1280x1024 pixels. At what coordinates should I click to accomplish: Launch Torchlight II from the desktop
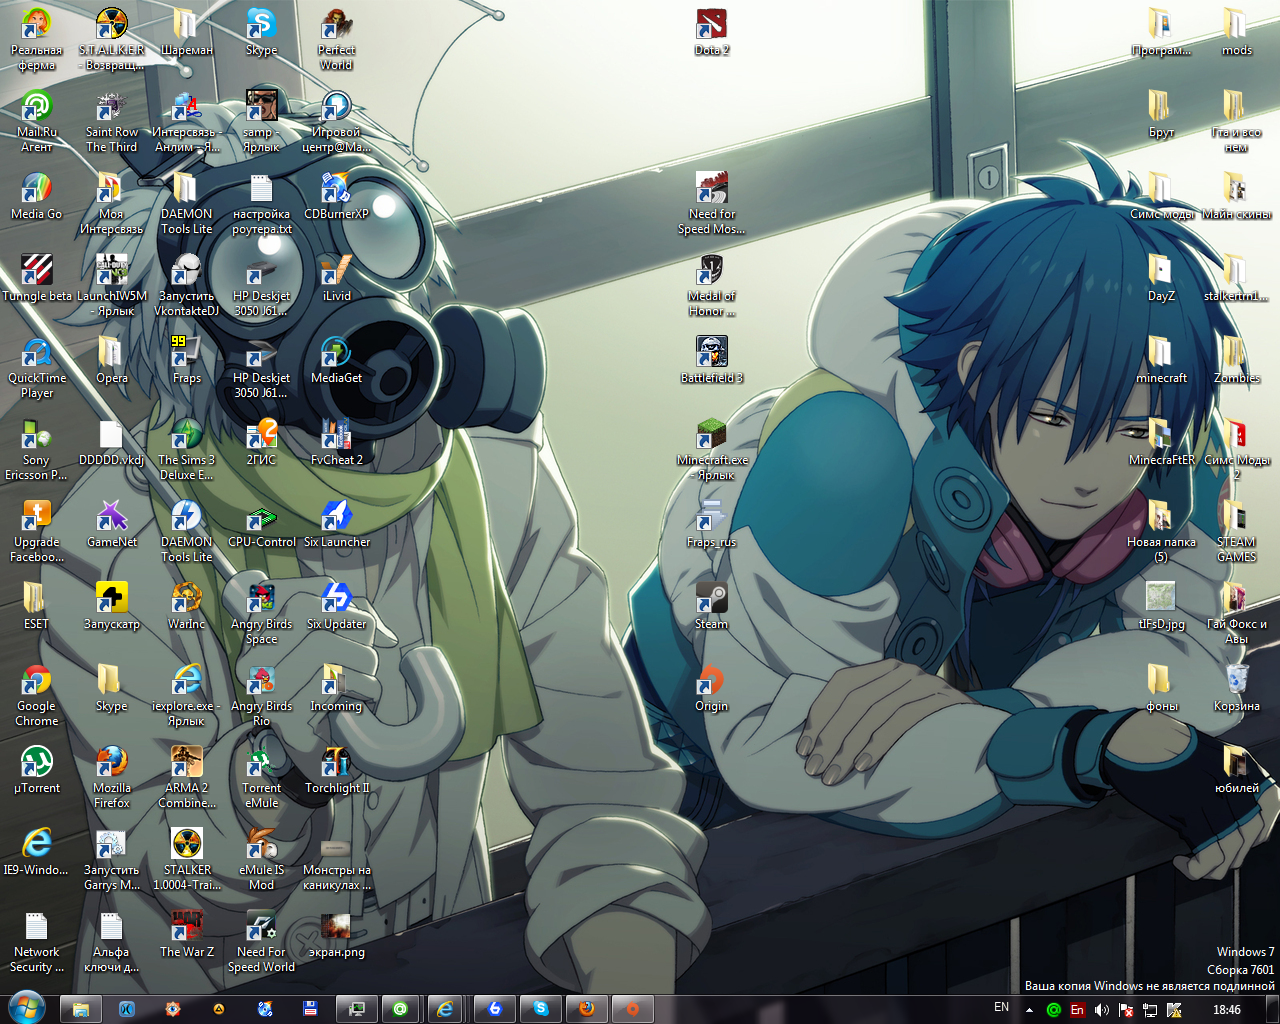[x=336, y=769]
